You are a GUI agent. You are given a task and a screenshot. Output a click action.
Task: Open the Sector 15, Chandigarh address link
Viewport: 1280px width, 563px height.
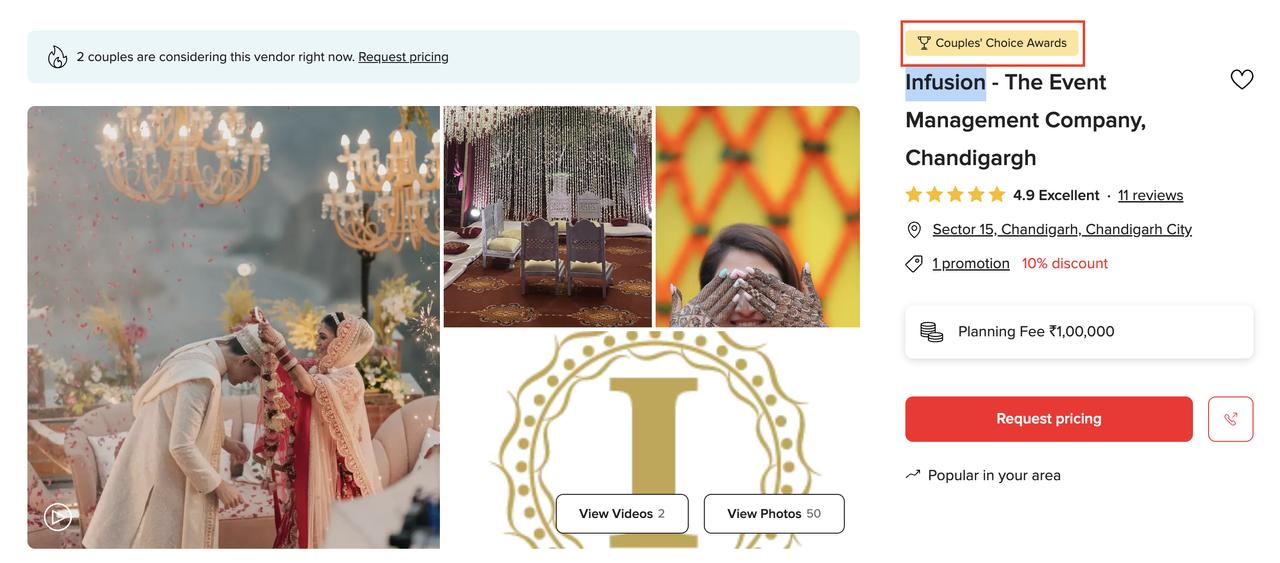pyautogui.click(x=1062, y=229)
